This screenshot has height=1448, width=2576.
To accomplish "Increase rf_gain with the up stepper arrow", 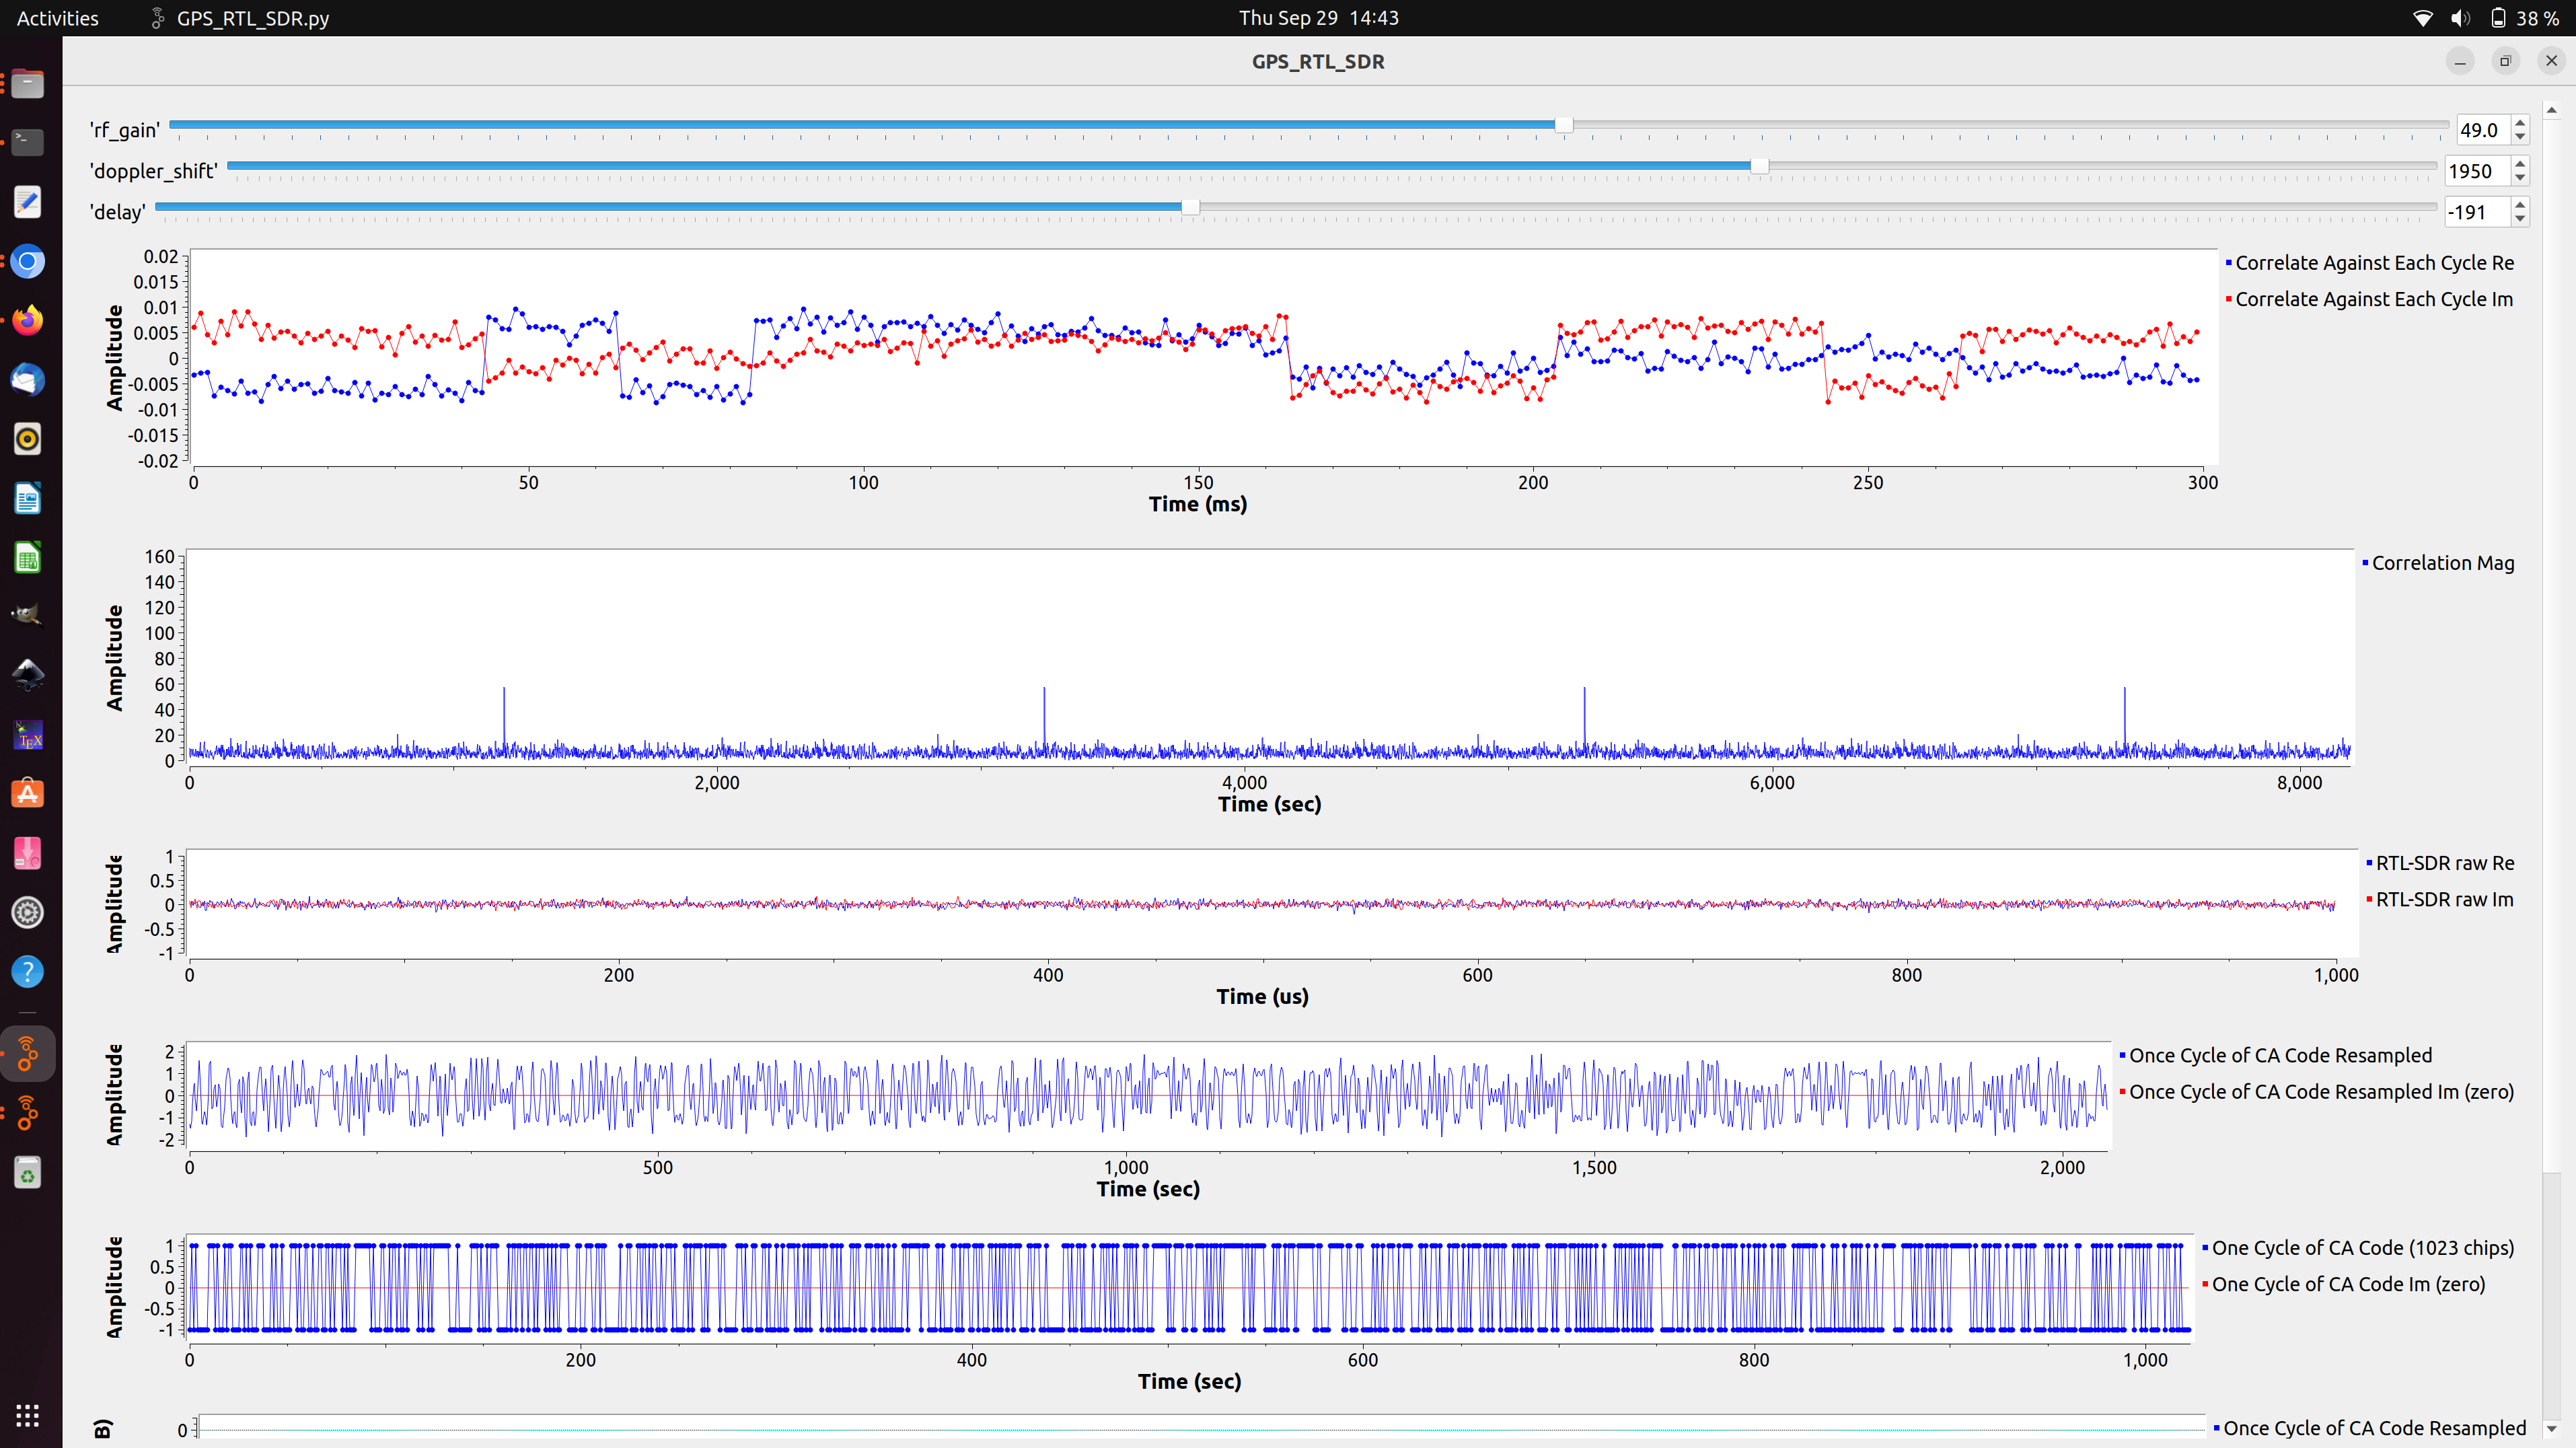I will click(x=2520, y=123).
